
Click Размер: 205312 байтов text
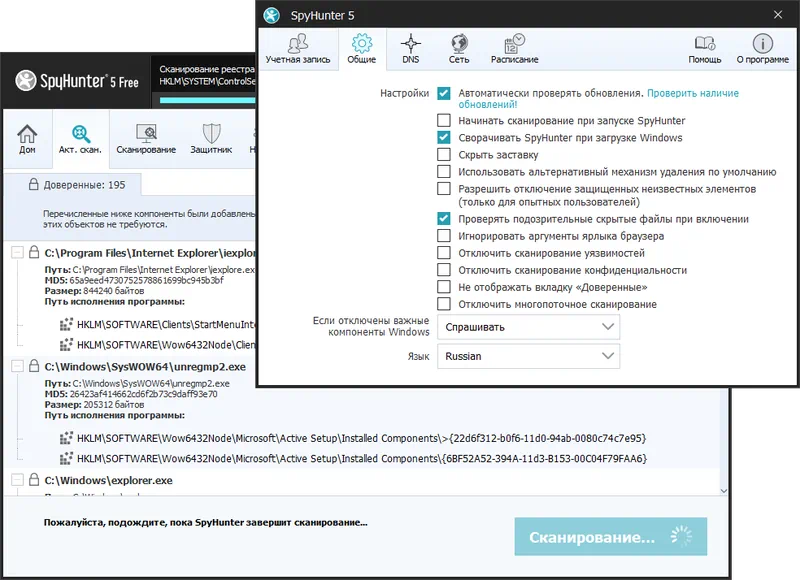point(94,405)
